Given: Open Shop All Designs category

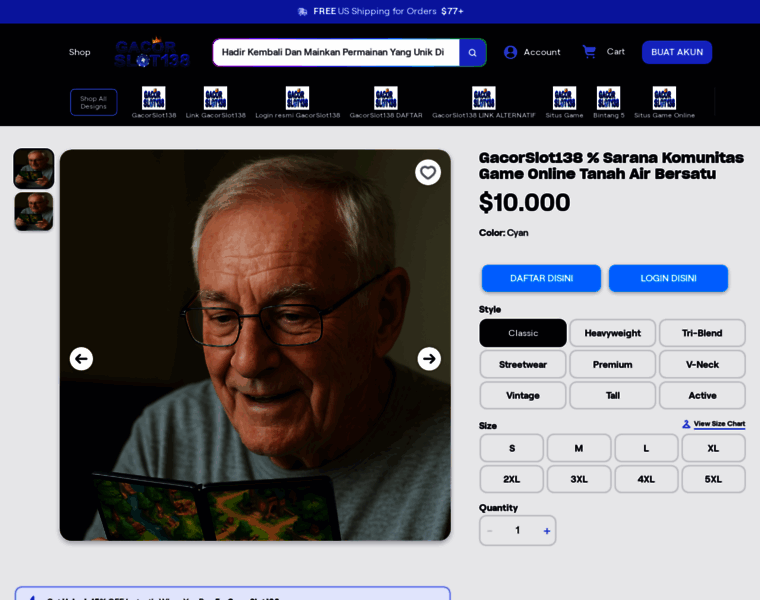Looking at the screenshot, I should (x=93, y=102).
